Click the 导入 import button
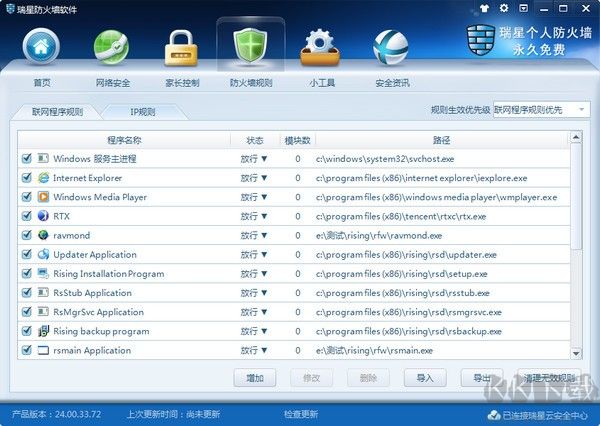This screenshot has width=600, height=426. click(x=425, y=378)
